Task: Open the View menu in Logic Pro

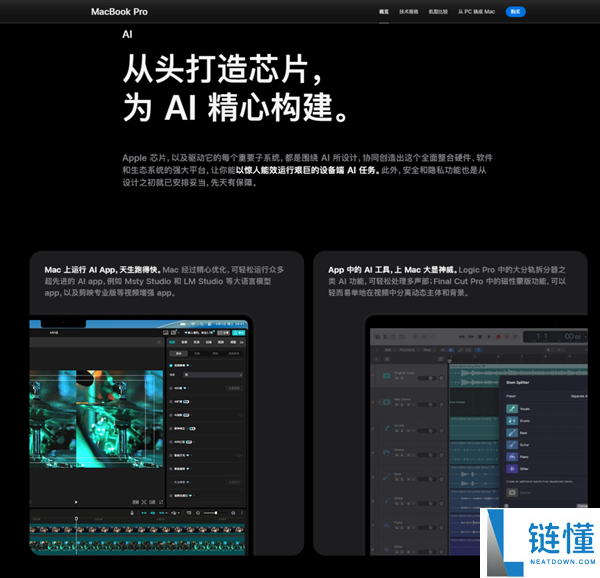Action: pyautogui.click(x=427, y=350)
